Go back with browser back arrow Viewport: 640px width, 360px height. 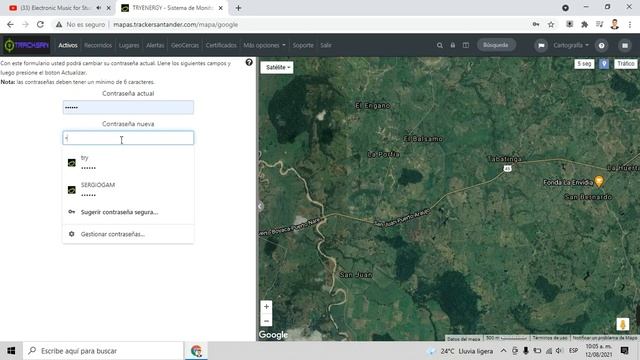(x=10, y=24)
